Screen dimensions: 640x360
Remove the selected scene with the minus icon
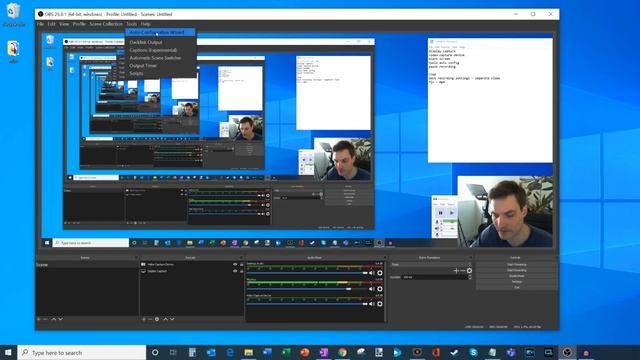(46, 319)
